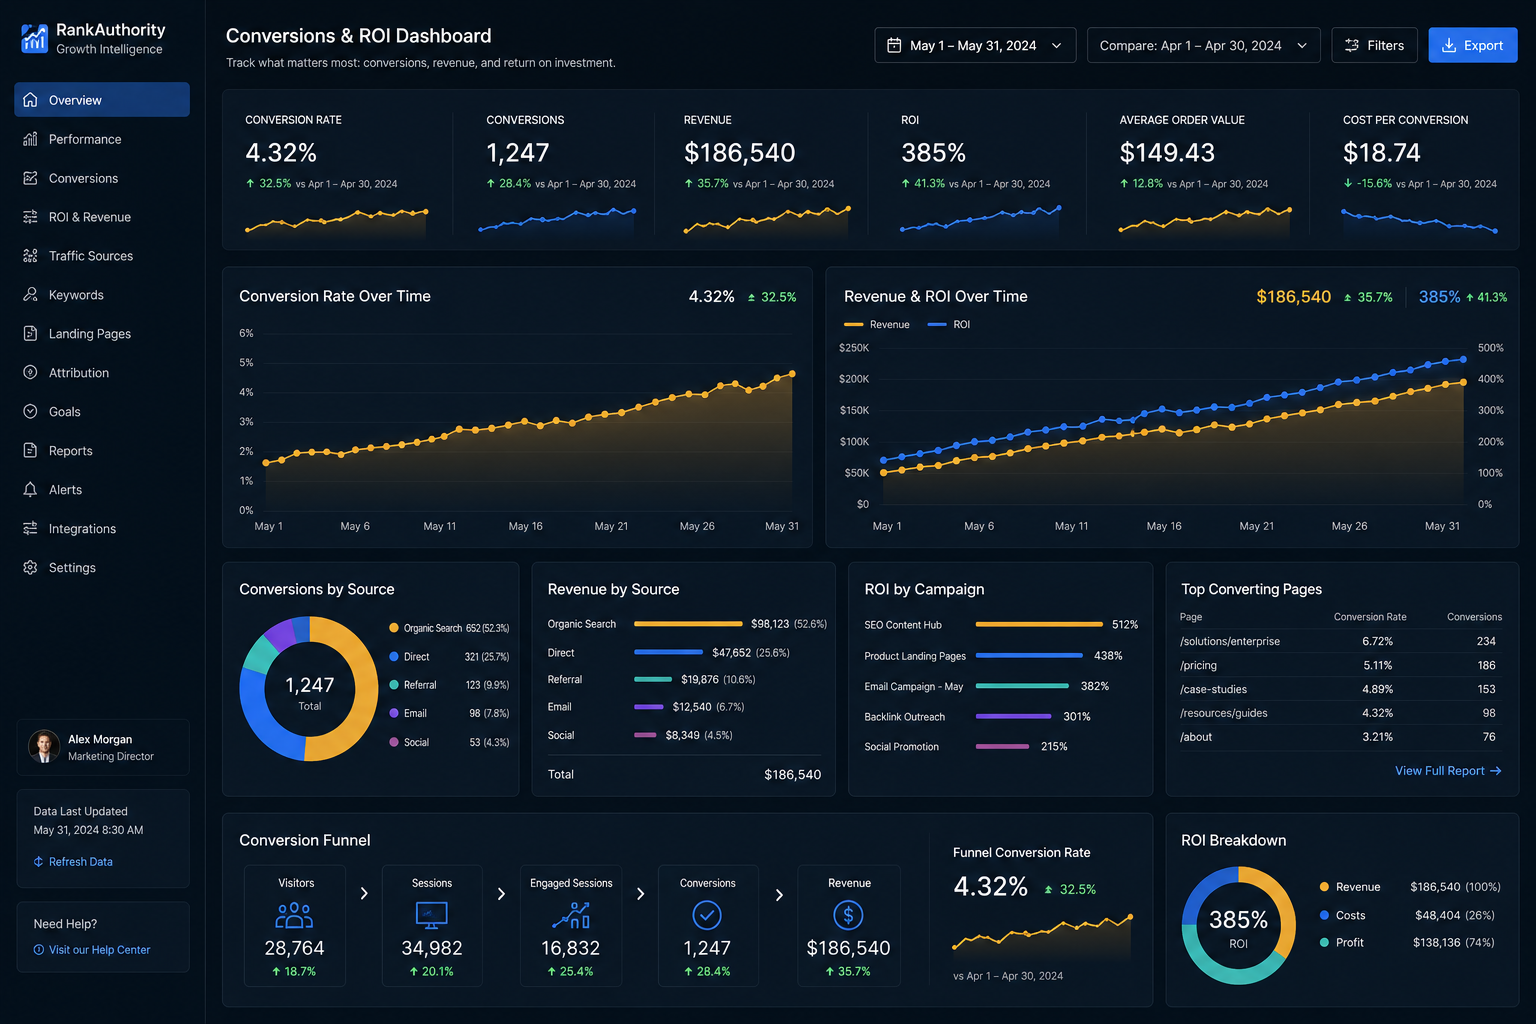Click the Revenue legend swatch in Revenue & ROI chart

[853, 324]
